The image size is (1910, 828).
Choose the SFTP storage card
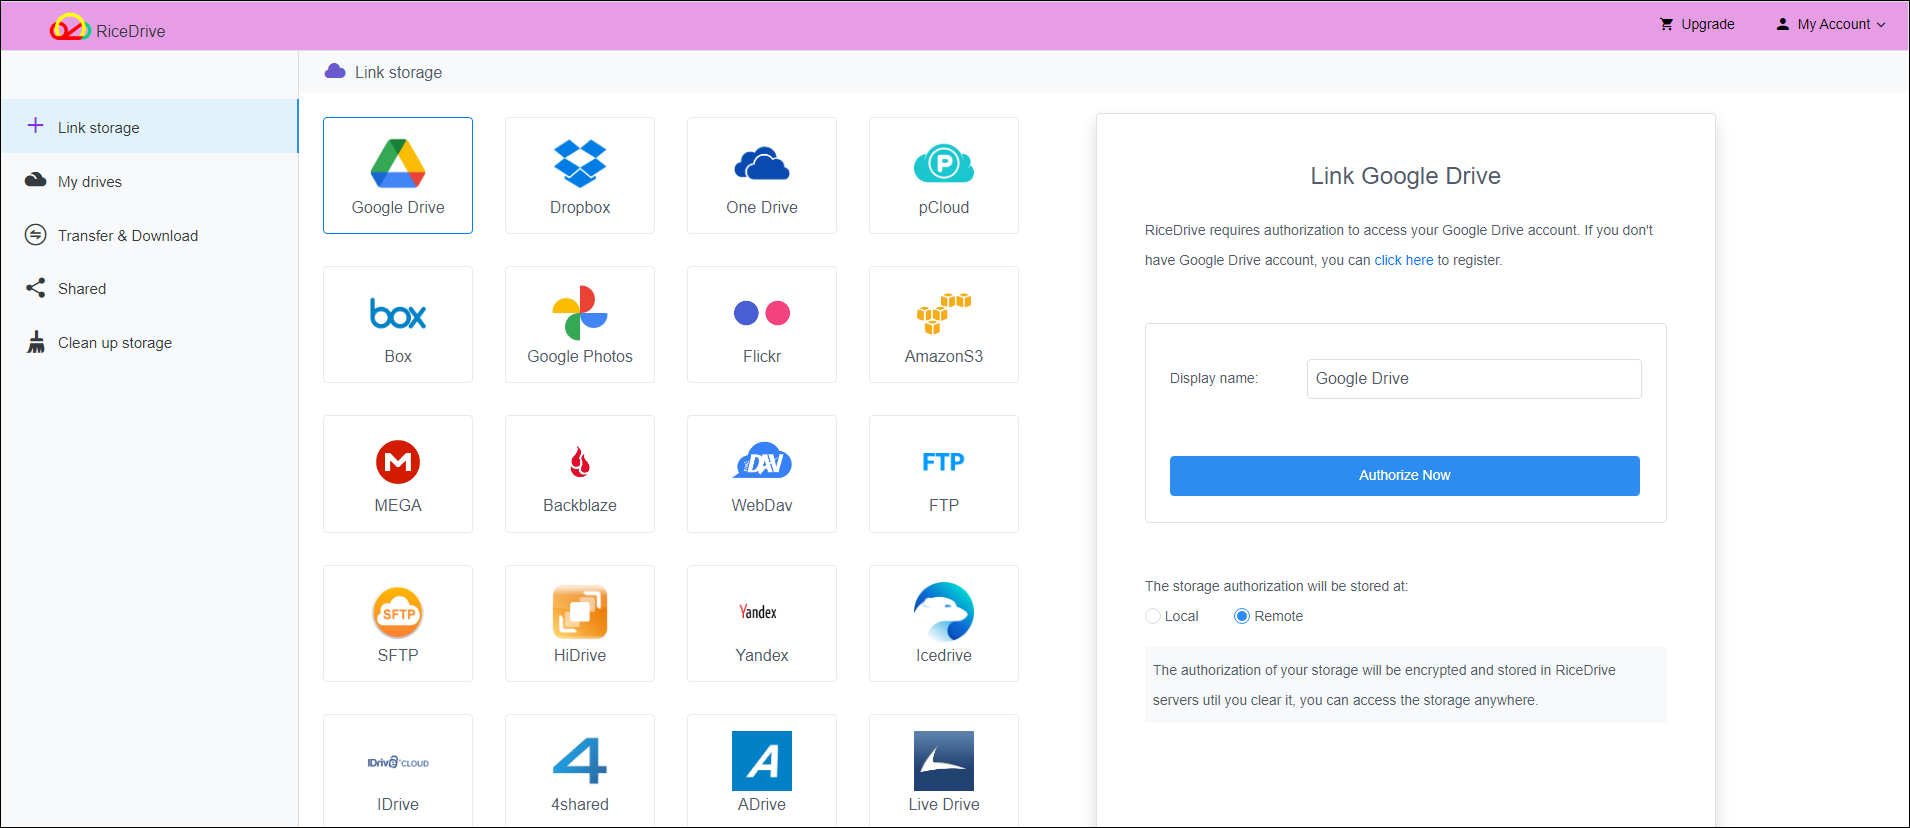tap(398, 623)
